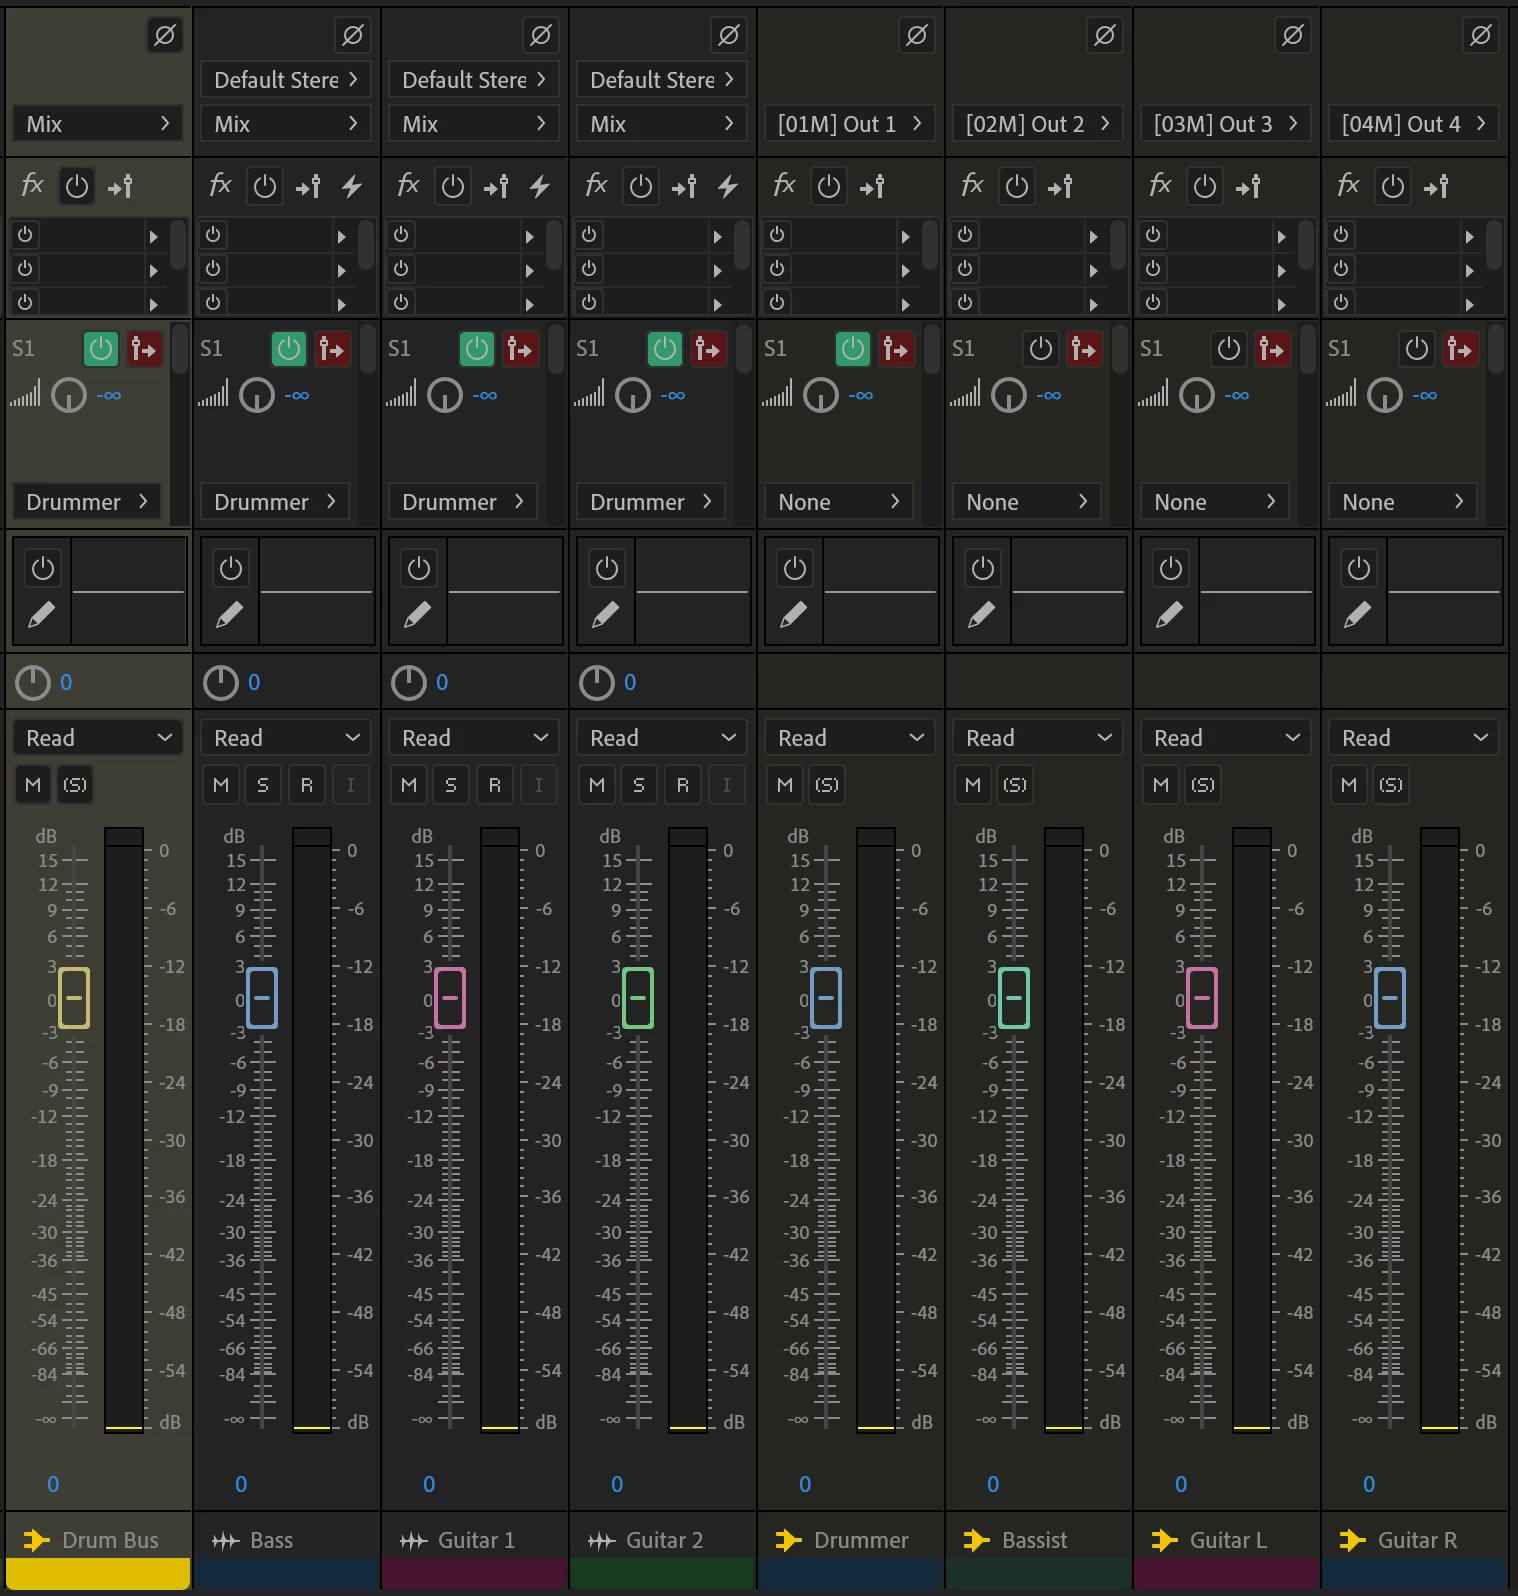Click the send level knob on Drummer bus
Image resolution: width=1518 pixels, height=1596 pixels.
[821, 396]
